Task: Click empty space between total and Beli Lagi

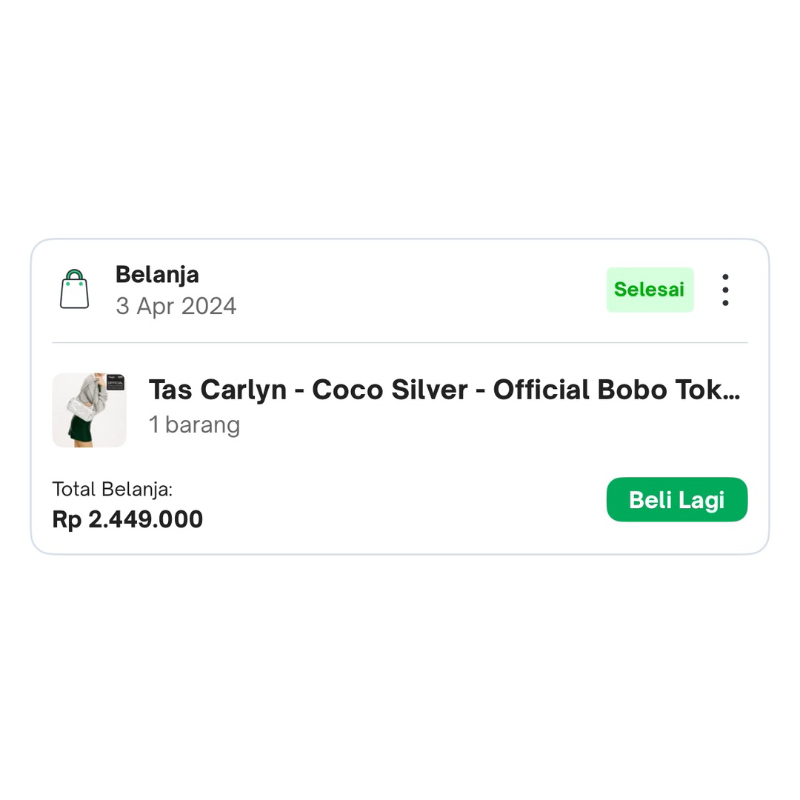Action: coord(400,505)
